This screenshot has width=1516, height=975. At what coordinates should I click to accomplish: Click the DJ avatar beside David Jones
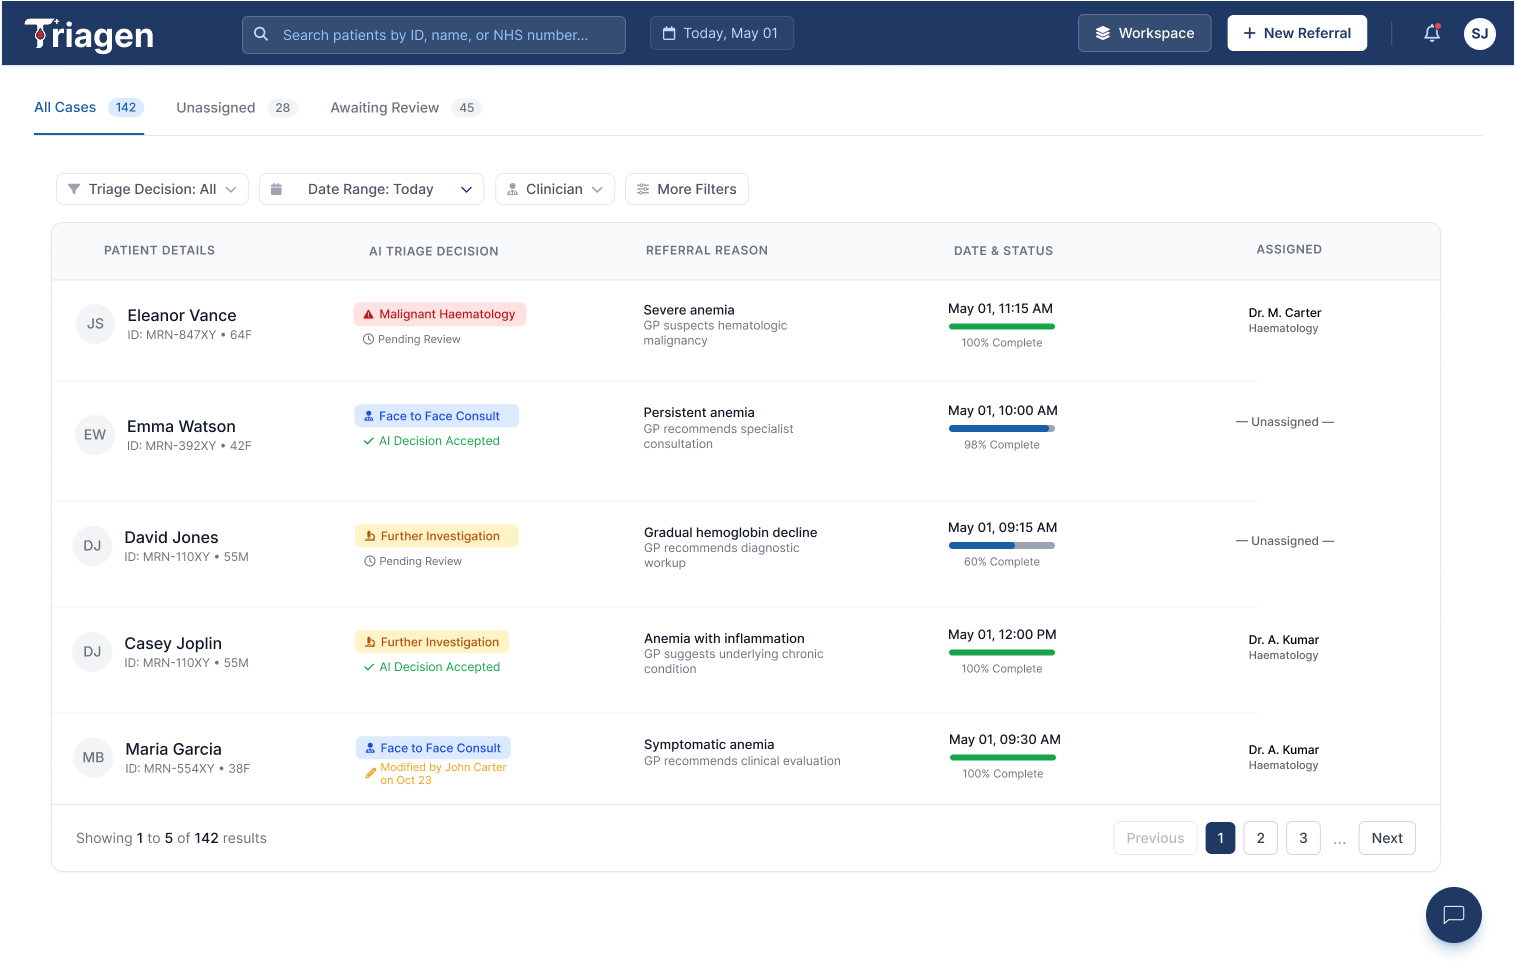92,546
